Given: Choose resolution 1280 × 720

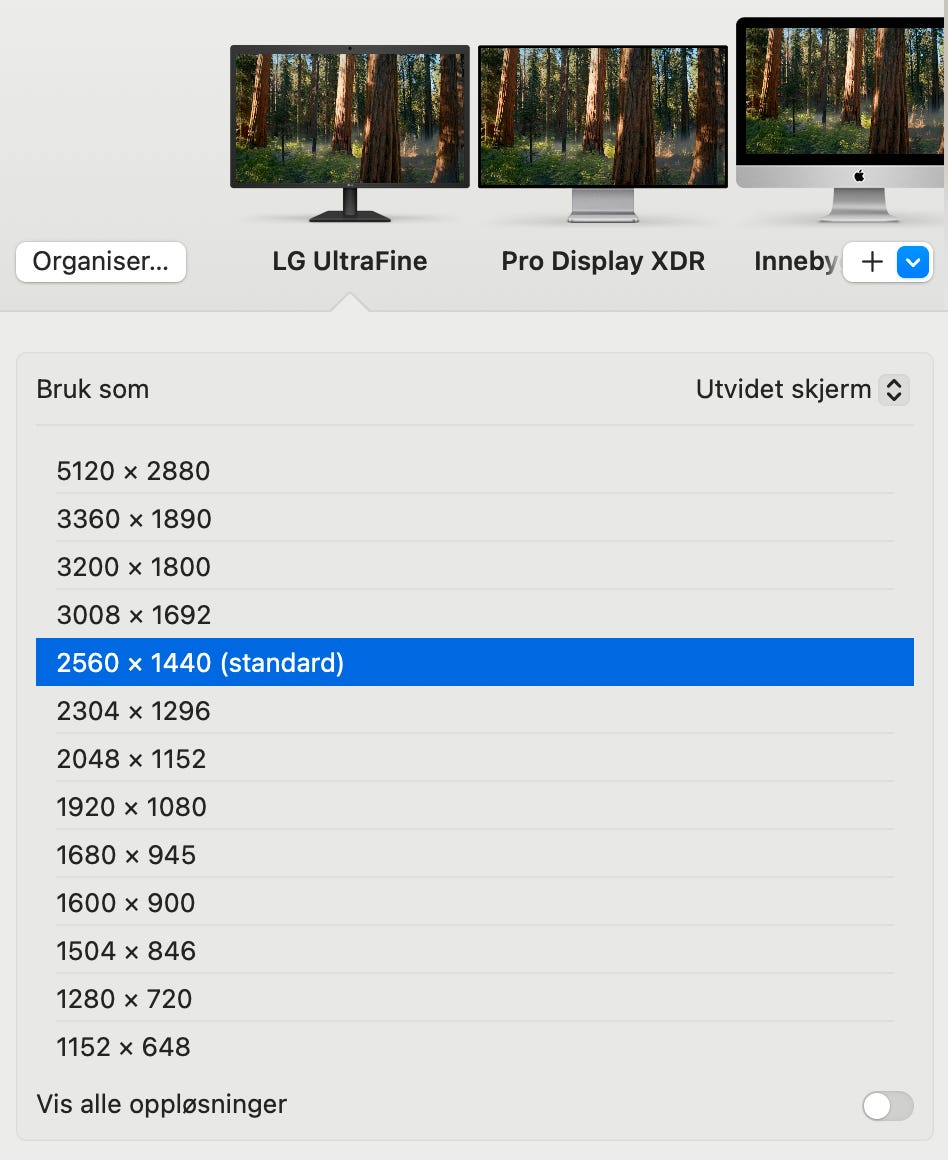Looking at the screenshot, I should (474, 999).
